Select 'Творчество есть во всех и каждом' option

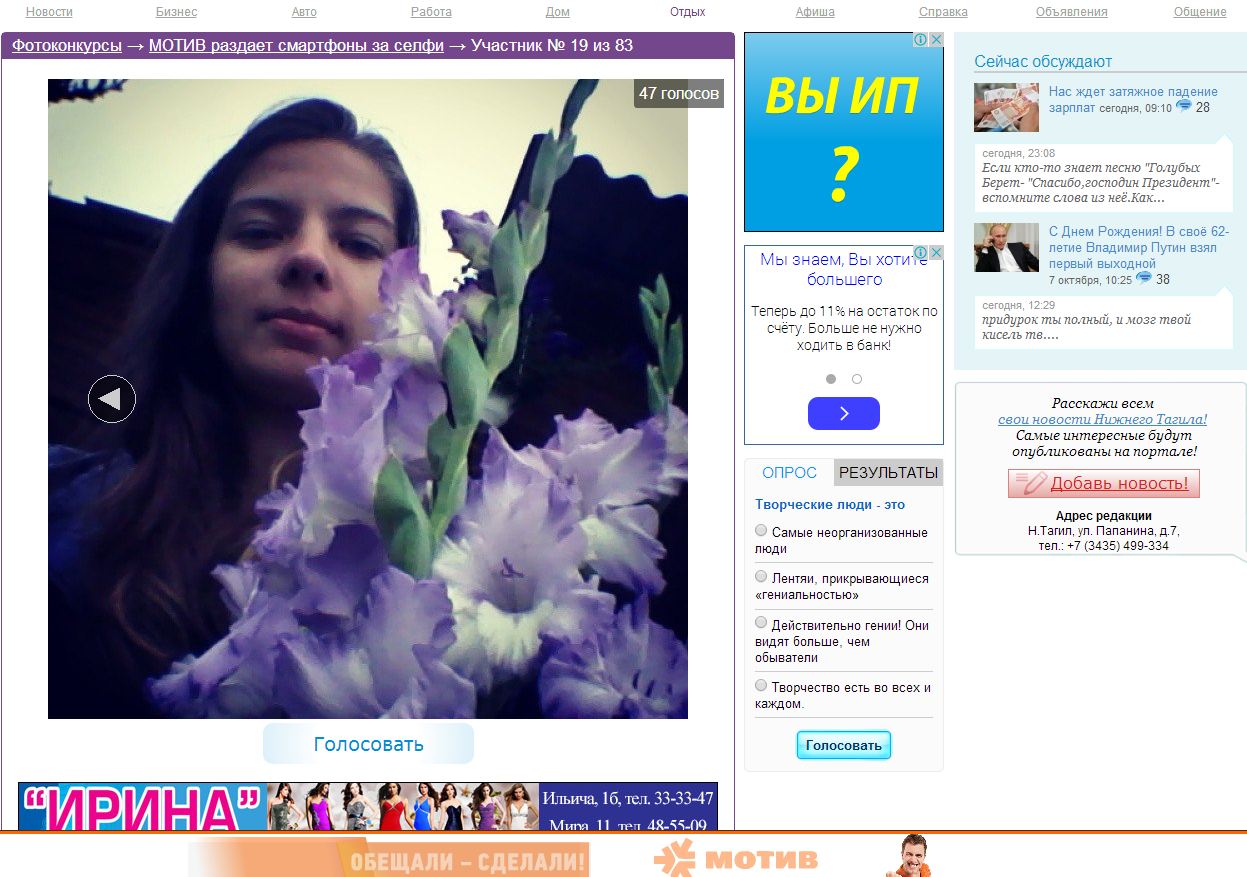tap(761, 686)
